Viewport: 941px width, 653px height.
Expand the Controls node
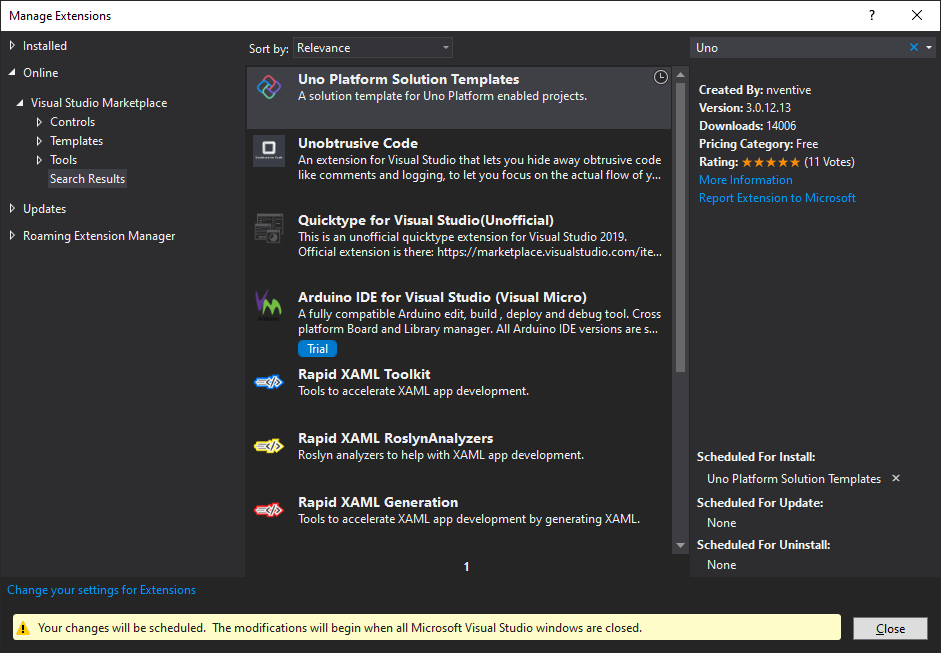[39, 122]
